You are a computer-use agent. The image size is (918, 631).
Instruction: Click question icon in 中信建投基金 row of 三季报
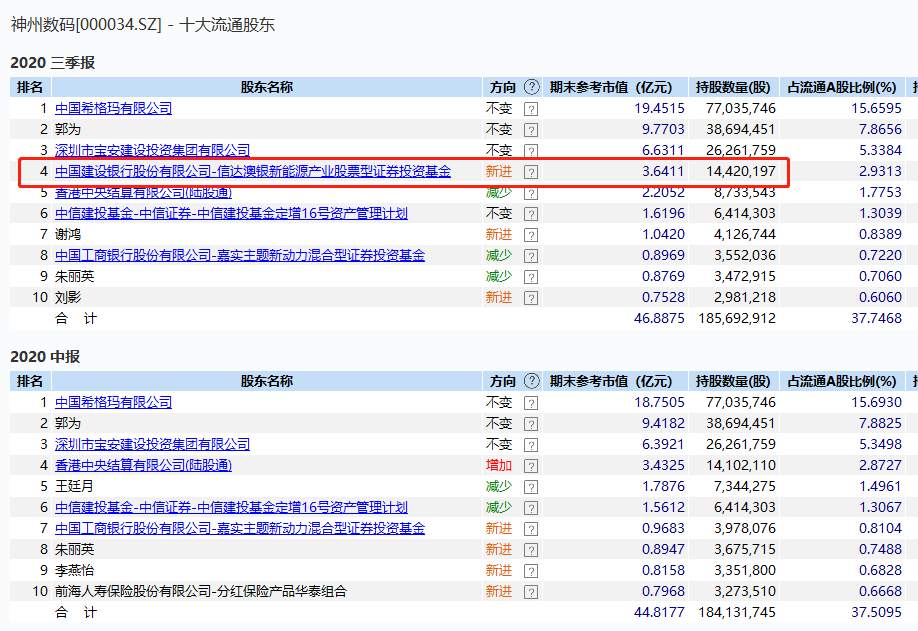pyautogui.click(x=531, y=214)
